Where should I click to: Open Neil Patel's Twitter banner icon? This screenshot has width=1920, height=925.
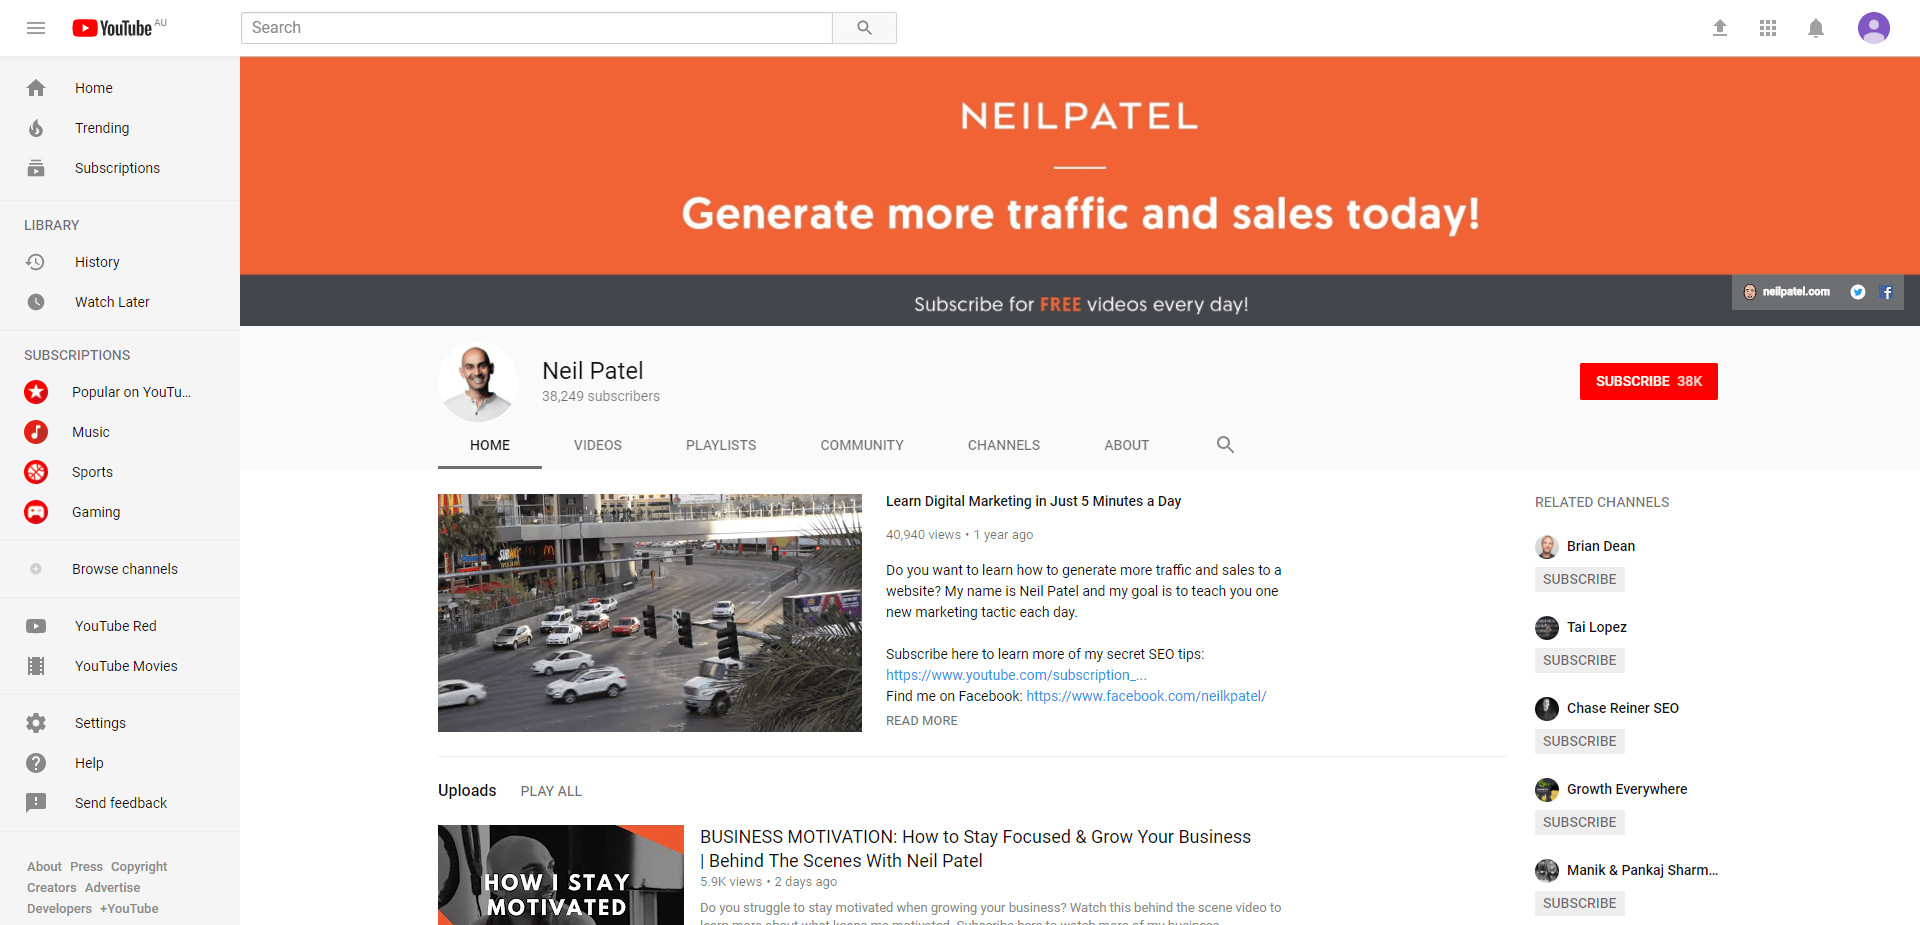point(1857,292)
